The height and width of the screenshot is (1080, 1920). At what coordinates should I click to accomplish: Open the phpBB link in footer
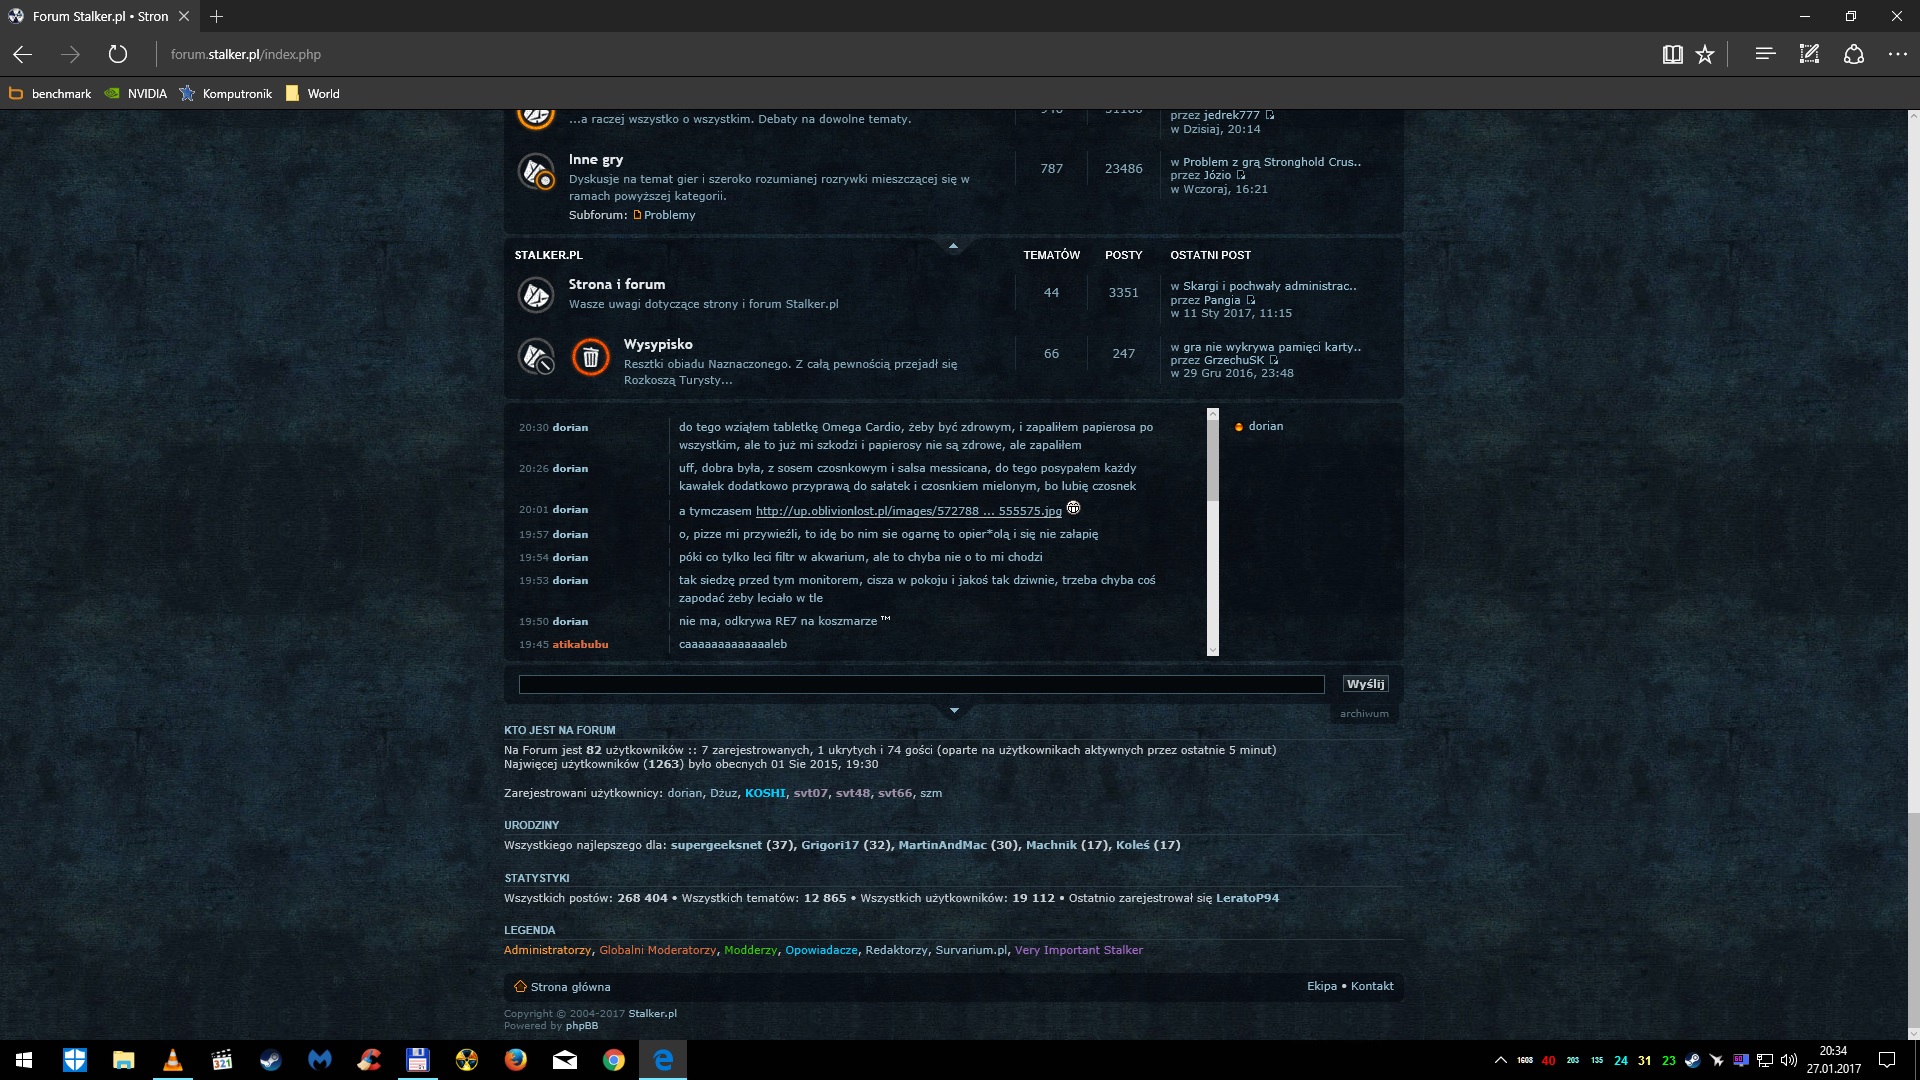(582, 1026)
